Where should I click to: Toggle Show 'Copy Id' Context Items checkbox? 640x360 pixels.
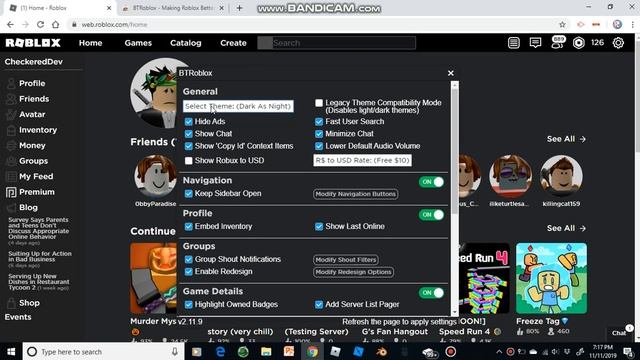coord(188,146)
